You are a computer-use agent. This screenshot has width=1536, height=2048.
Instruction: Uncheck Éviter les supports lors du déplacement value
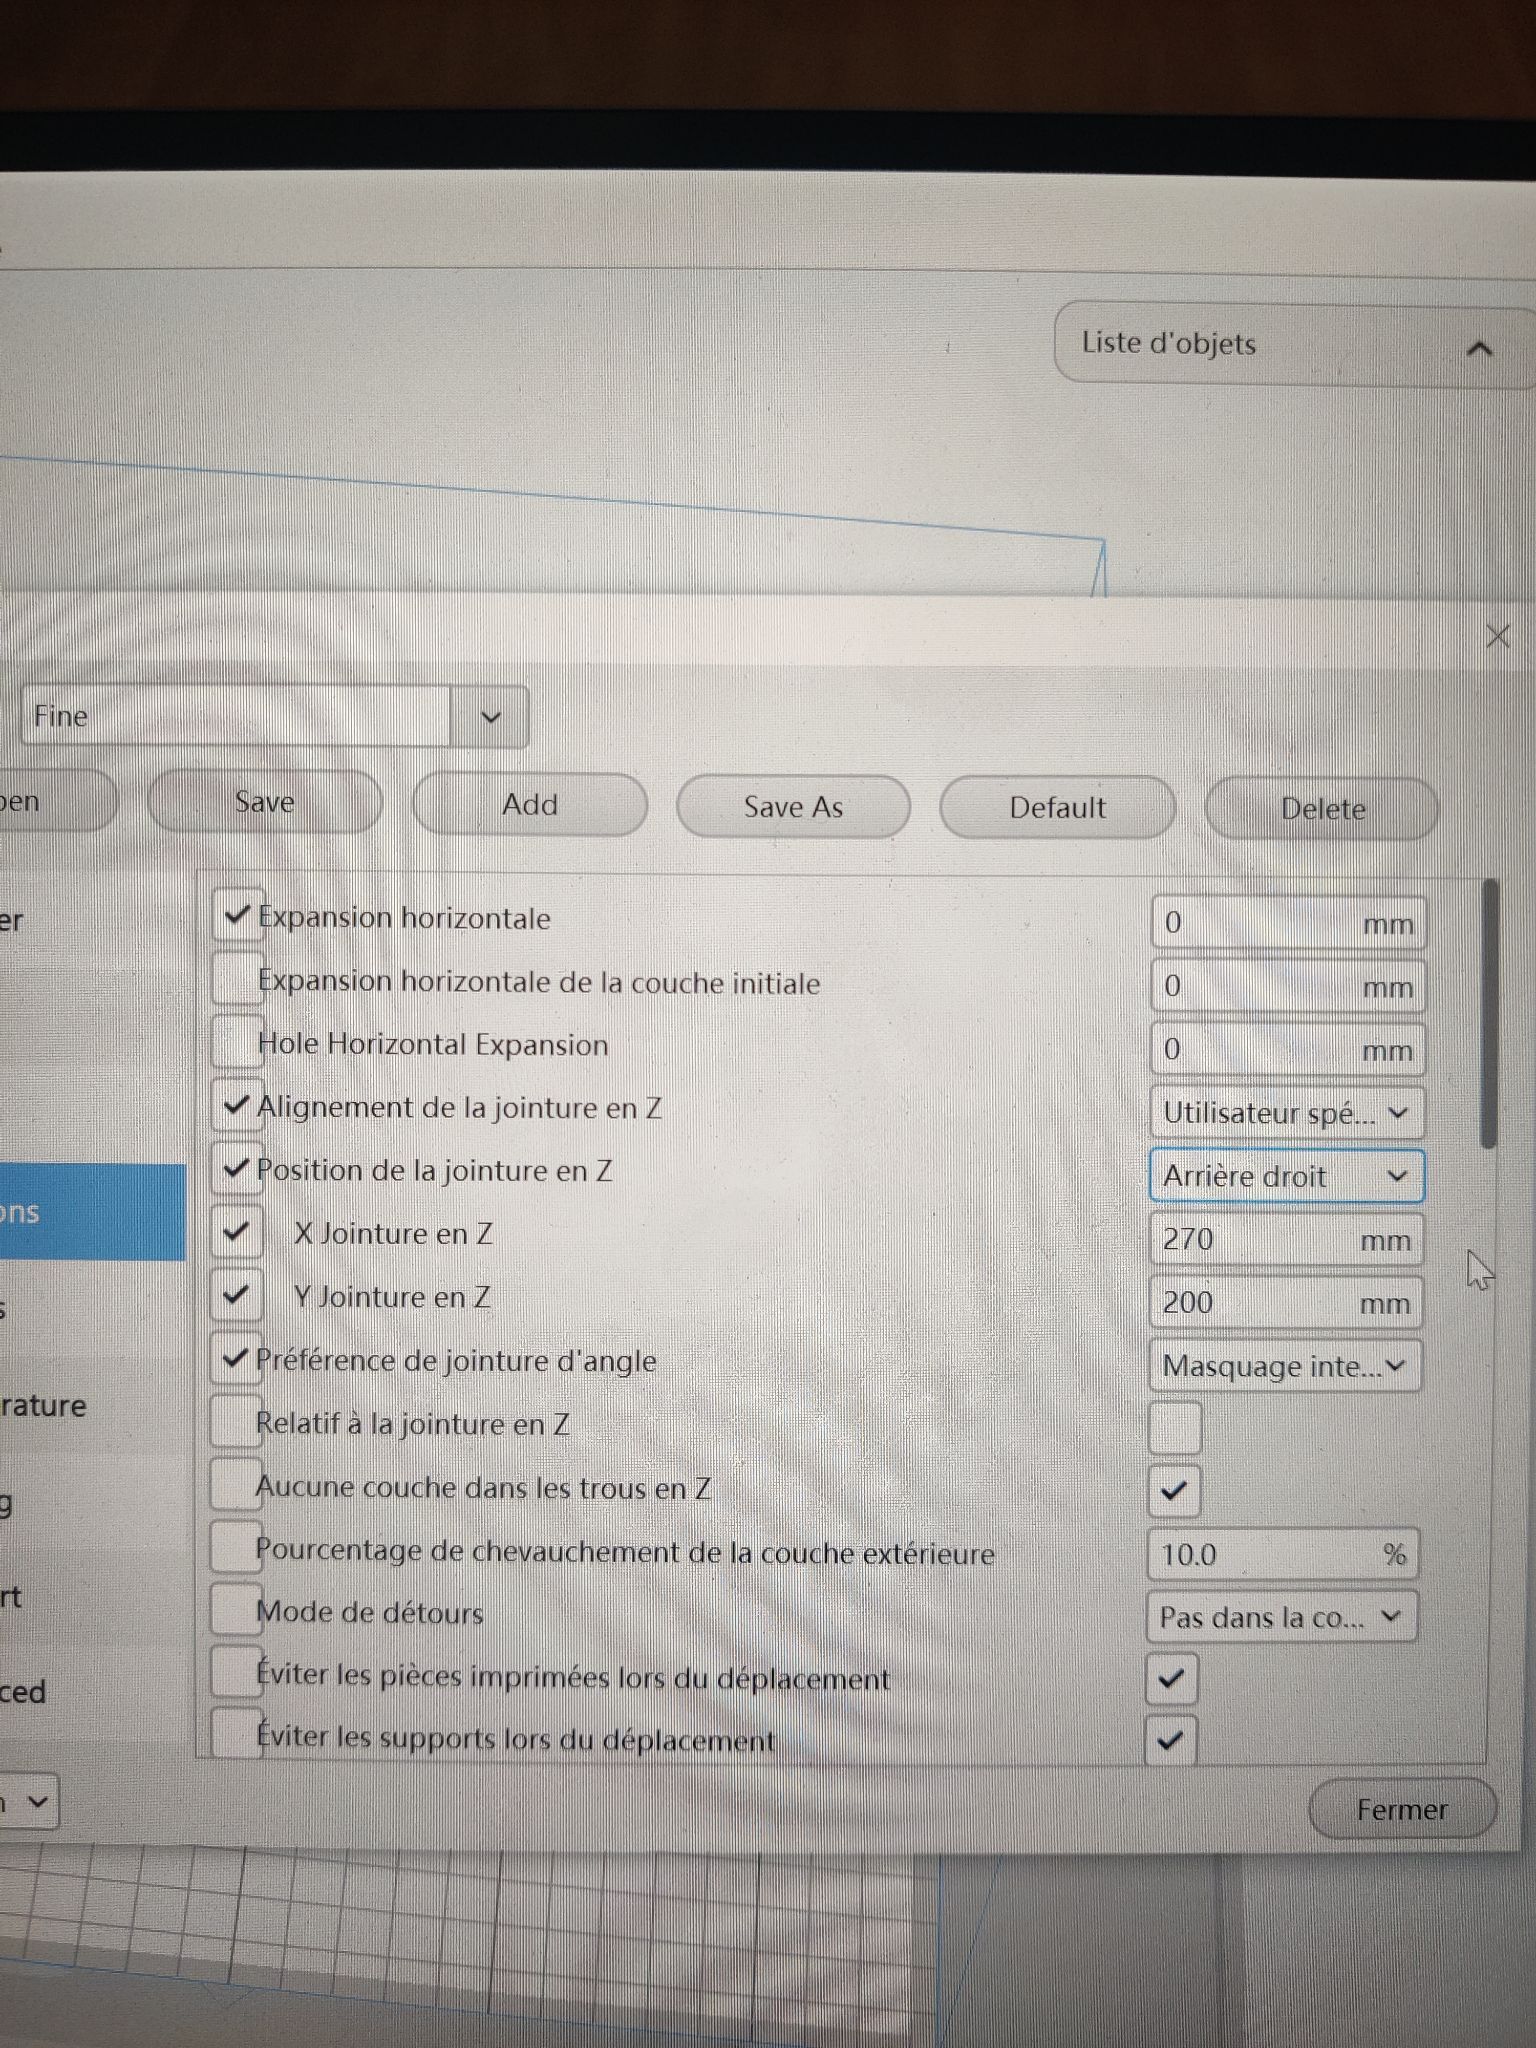1171,1741
